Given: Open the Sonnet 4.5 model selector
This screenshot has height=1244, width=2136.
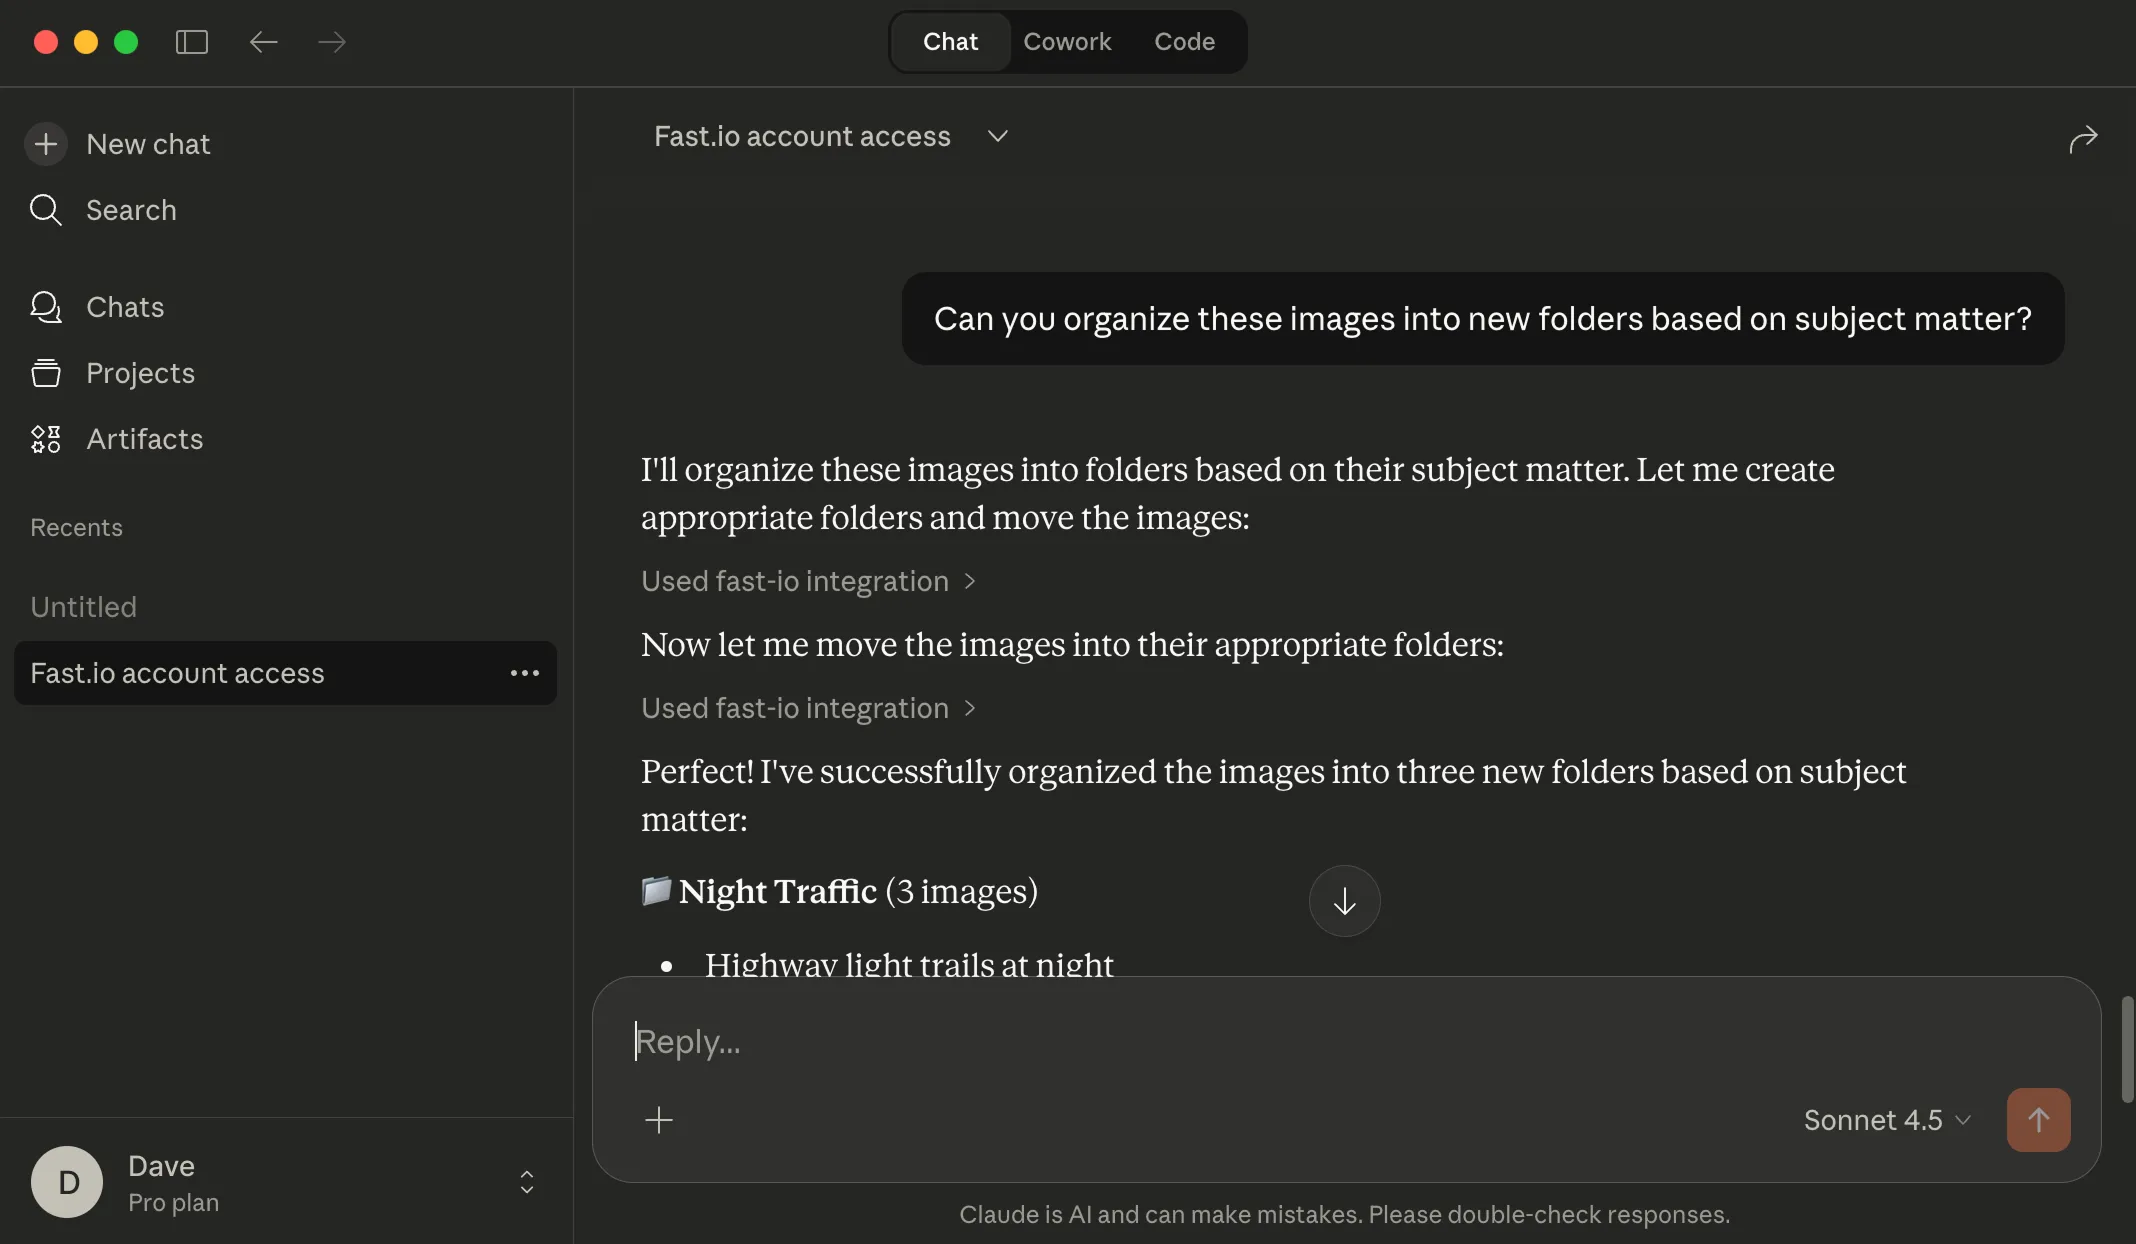Looking at the screenshot, I should pyautogui.click(x=1886, y=1120).
